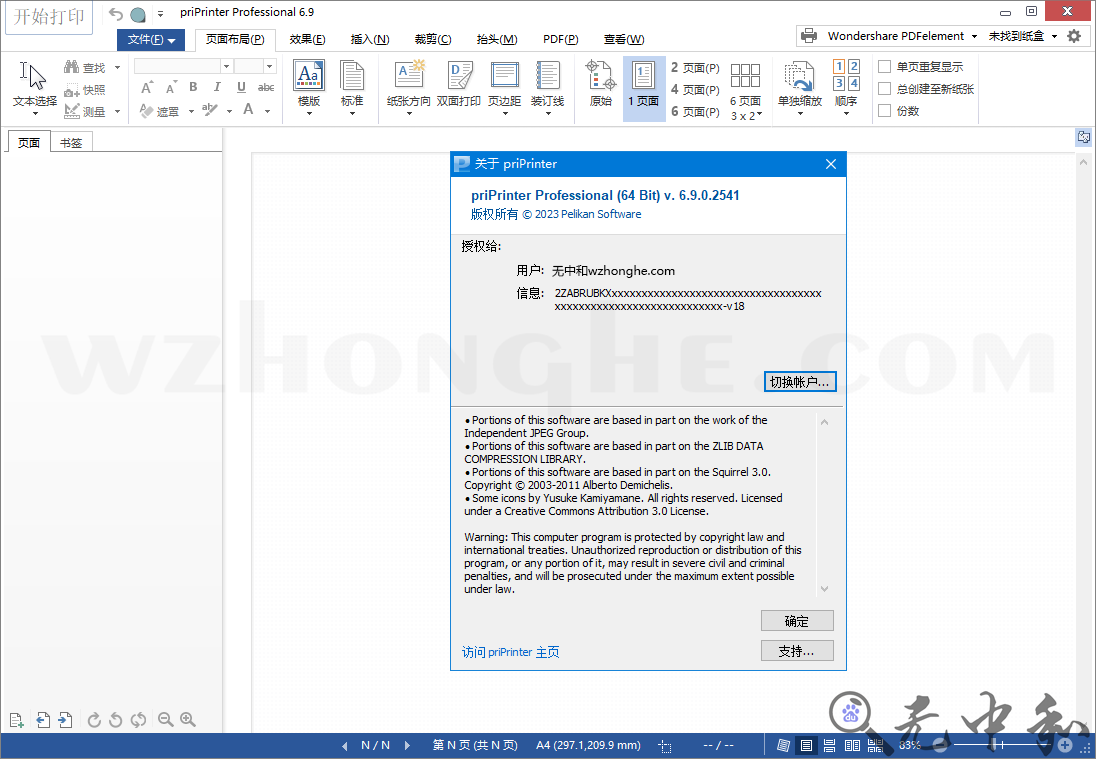This screenshot has height=759, width=1096.
Task: Switch to the 效果(E) ribbon tab
Action: tap(307, 40)
